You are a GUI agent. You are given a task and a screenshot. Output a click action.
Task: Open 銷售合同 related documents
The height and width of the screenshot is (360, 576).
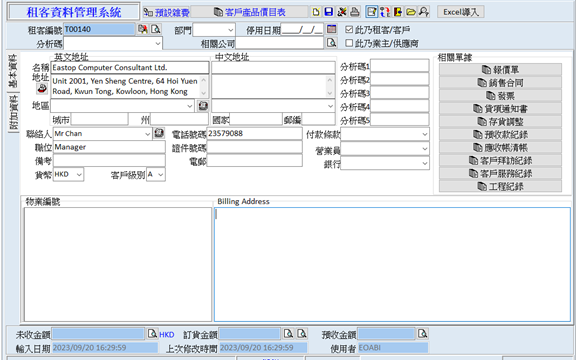(500, 83)
